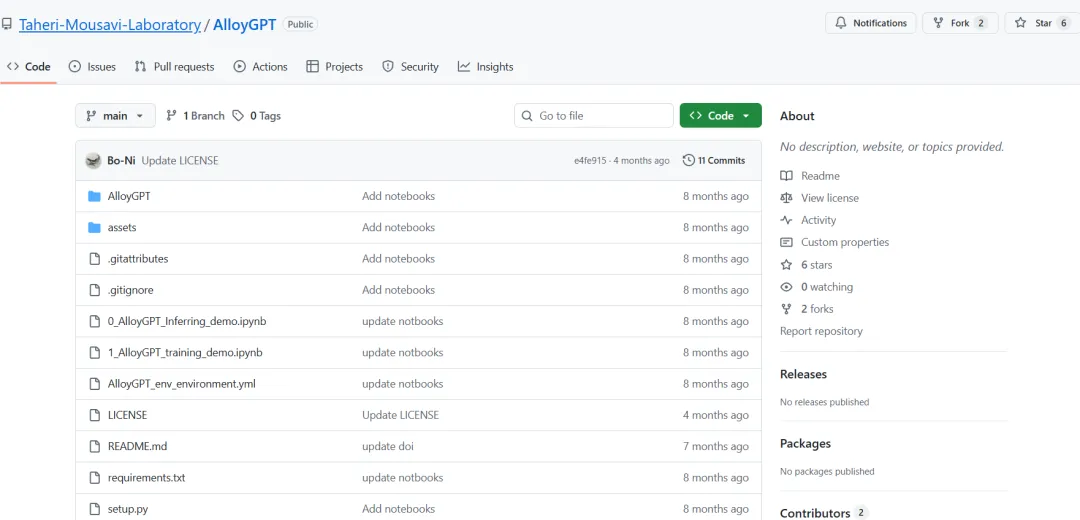
Task: View the 1 Branch link
Action: tap(196, 116)
